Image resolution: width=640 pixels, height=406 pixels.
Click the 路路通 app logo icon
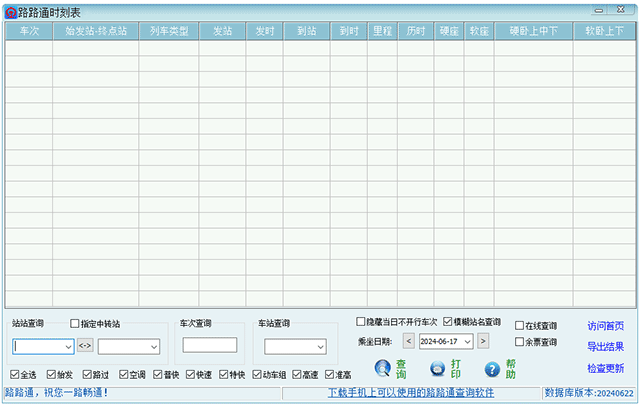pos(11,13)
